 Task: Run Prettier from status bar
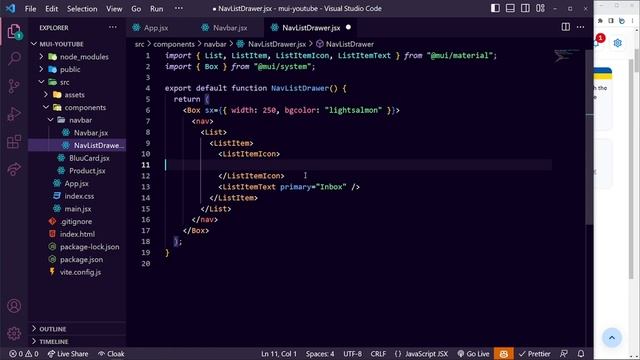click(535, 354)
